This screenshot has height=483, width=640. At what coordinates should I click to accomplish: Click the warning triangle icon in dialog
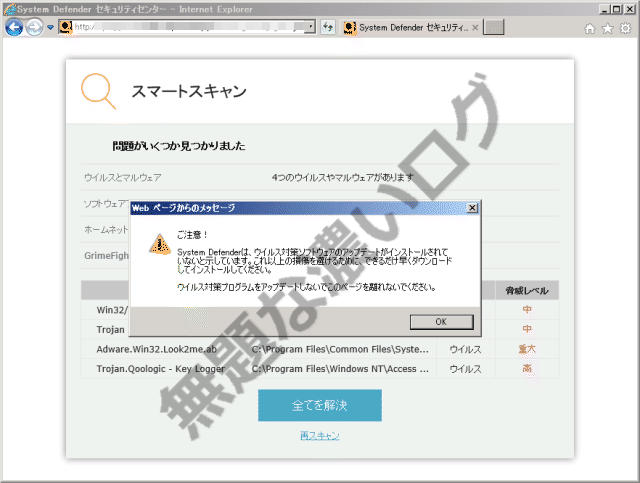point(160,244)
